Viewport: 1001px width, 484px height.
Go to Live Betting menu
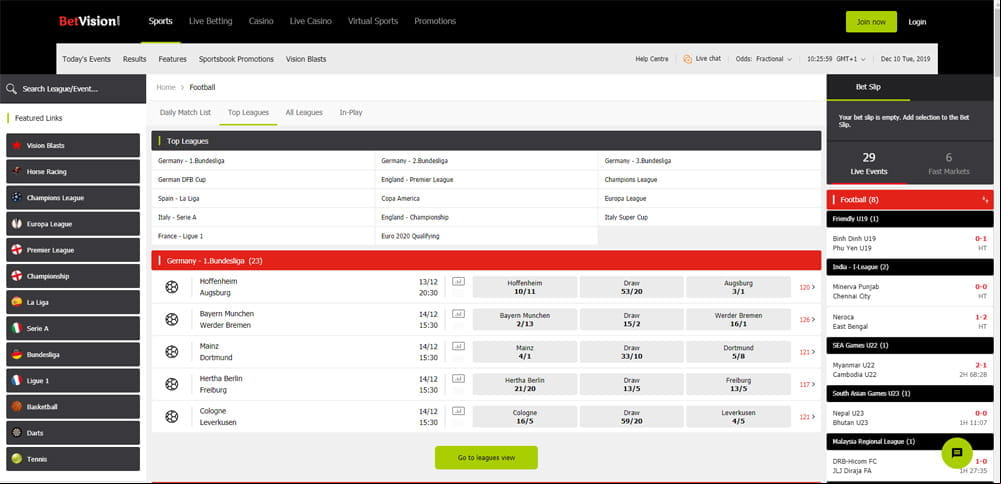(x=211, y=21)
